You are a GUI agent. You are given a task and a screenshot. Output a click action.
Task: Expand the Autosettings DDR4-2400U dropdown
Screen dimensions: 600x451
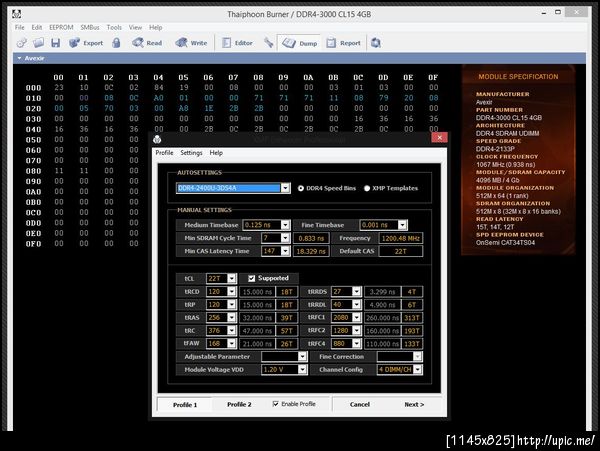(285, 188)
